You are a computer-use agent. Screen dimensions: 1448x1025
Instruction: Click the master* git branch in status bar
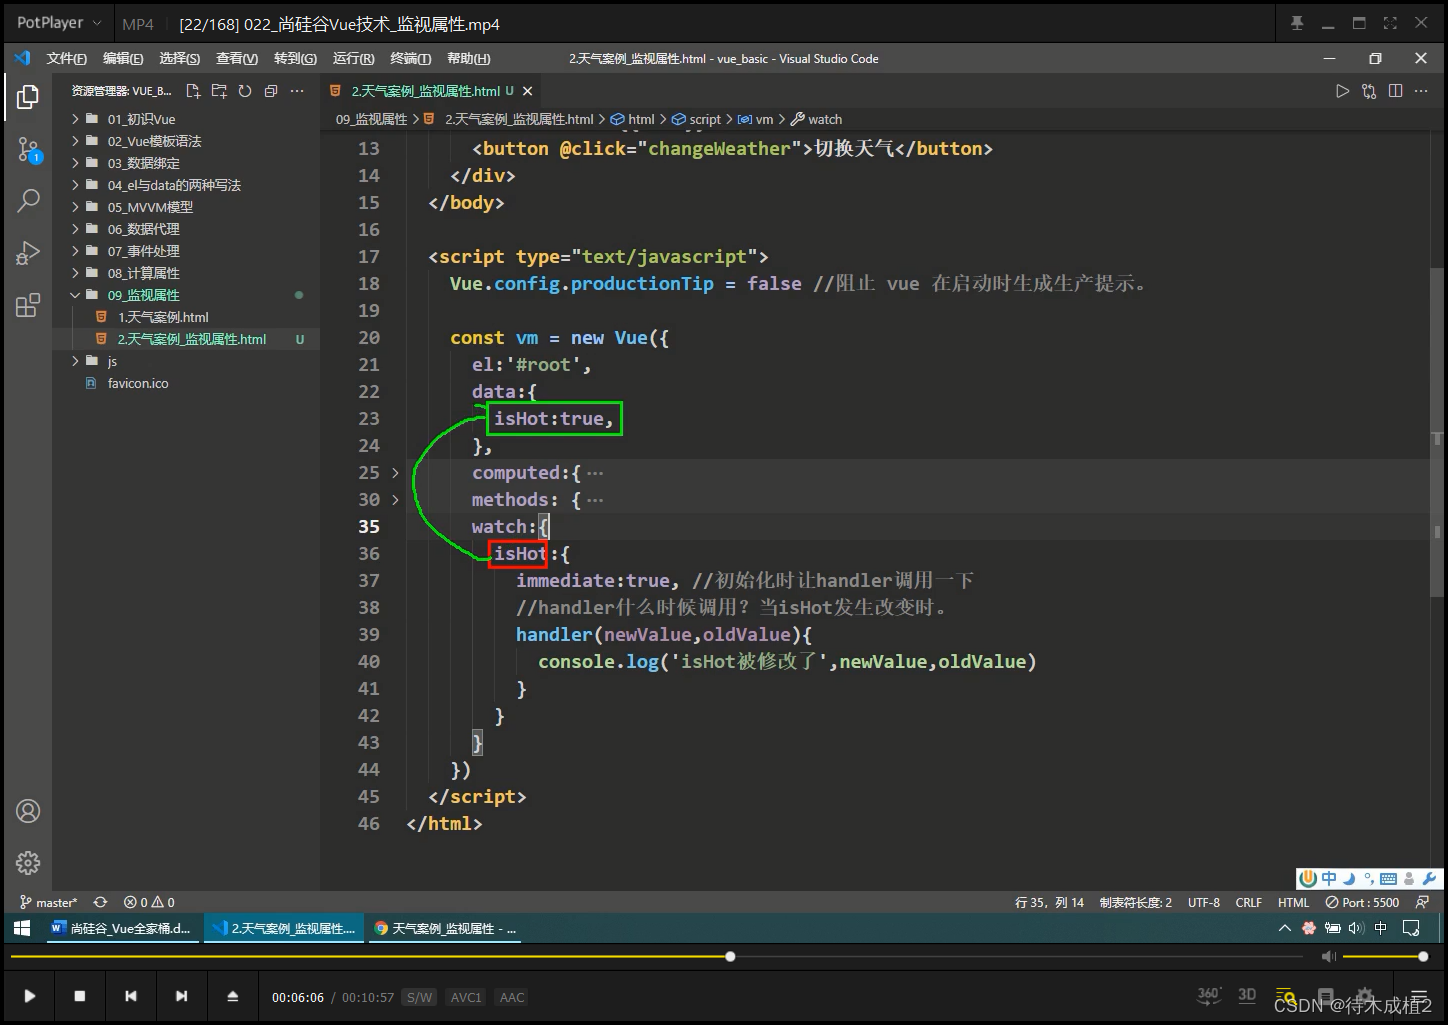[48, 902]
